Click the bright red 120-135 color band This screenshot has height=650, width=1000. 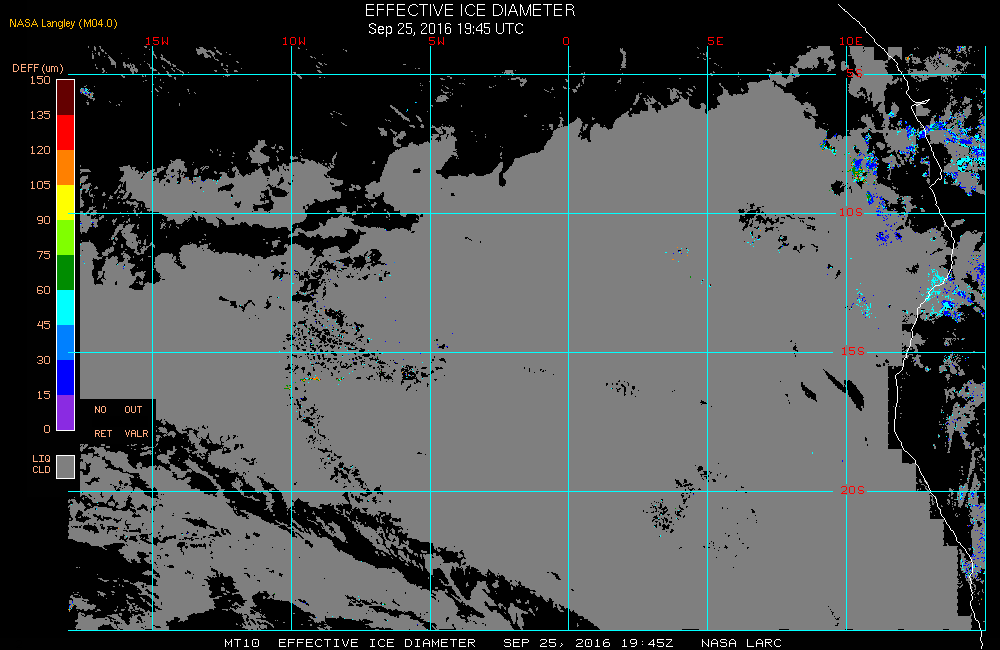[66, 133]
